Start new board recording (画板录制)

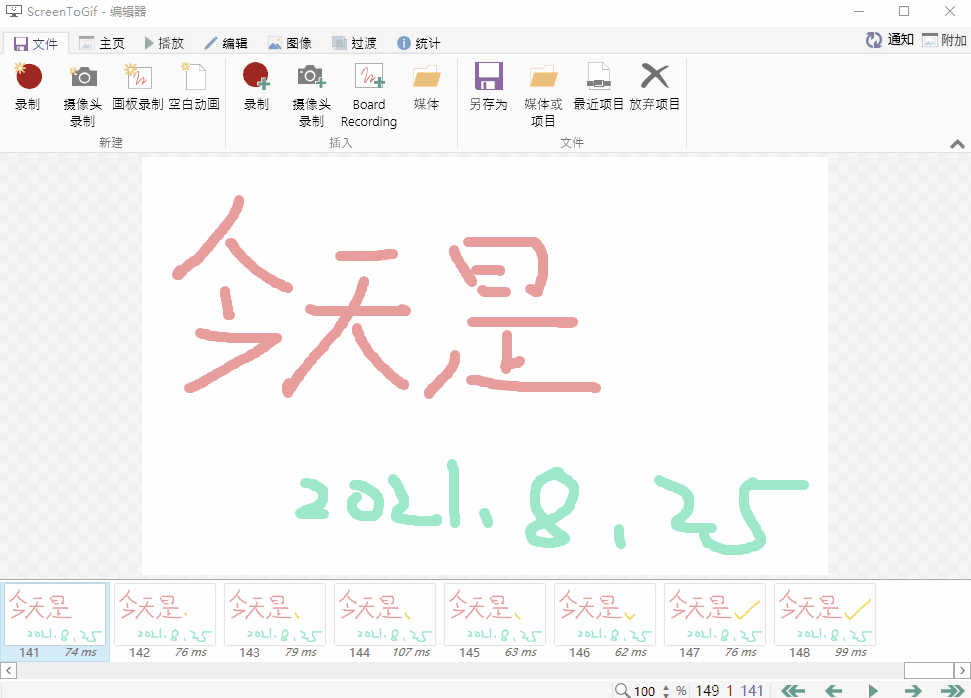pos(137,87)
